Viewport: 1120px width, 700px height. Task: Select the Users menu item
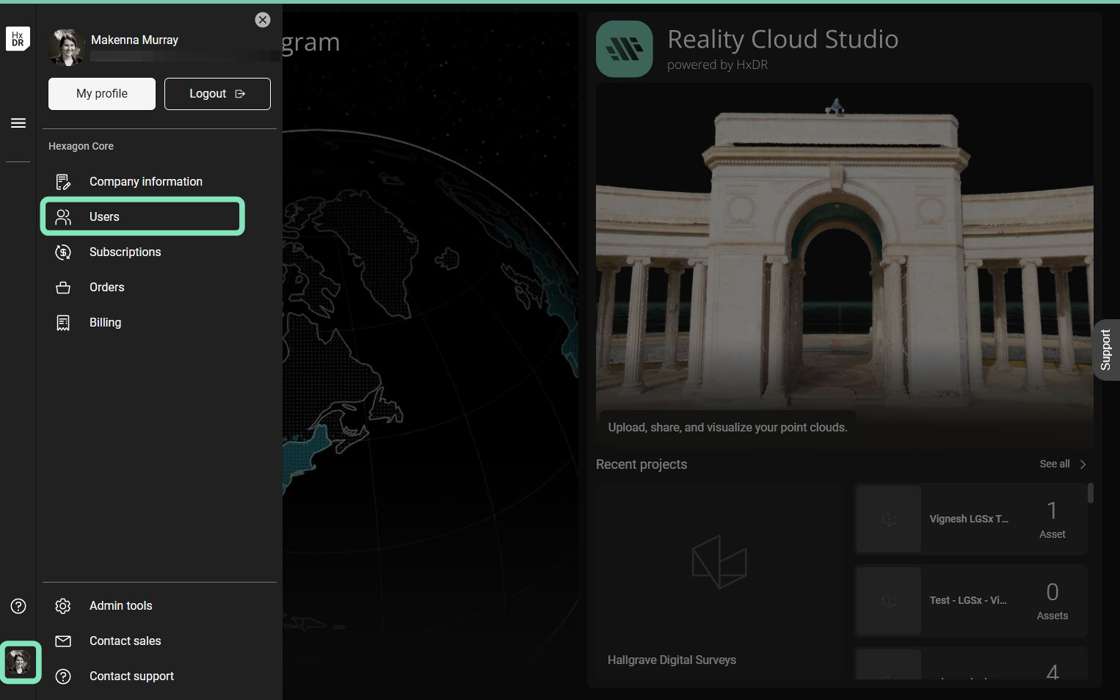pos(143,216)
